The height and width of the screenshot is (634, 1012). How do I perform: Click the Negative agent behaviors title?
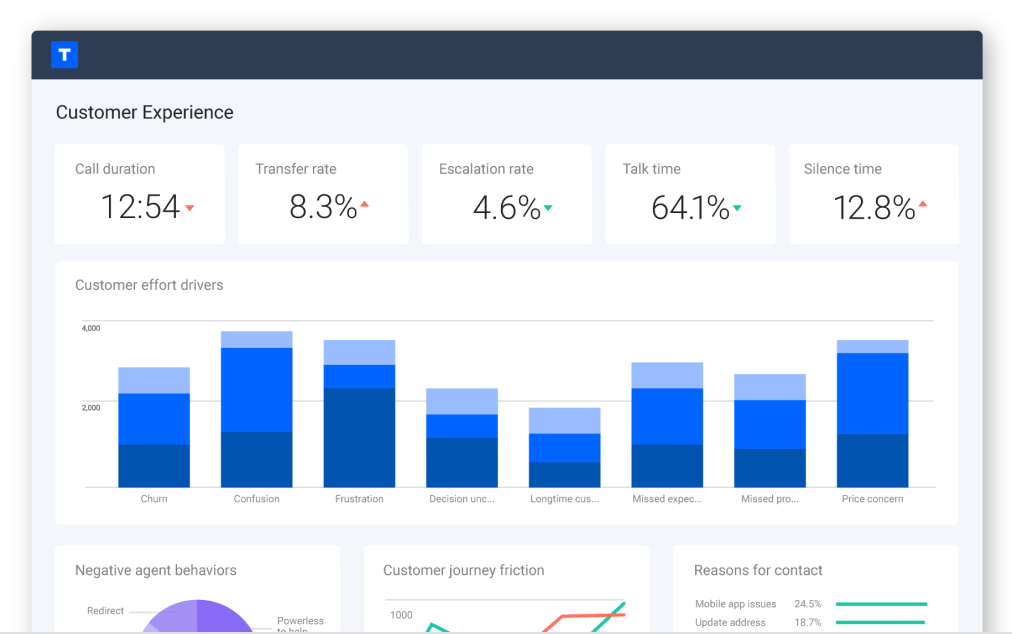click(156, 570)
